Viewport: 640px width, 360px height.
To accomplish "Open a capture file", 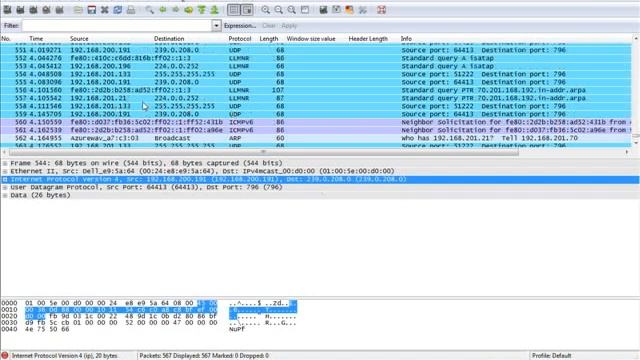I will point(78,10).
